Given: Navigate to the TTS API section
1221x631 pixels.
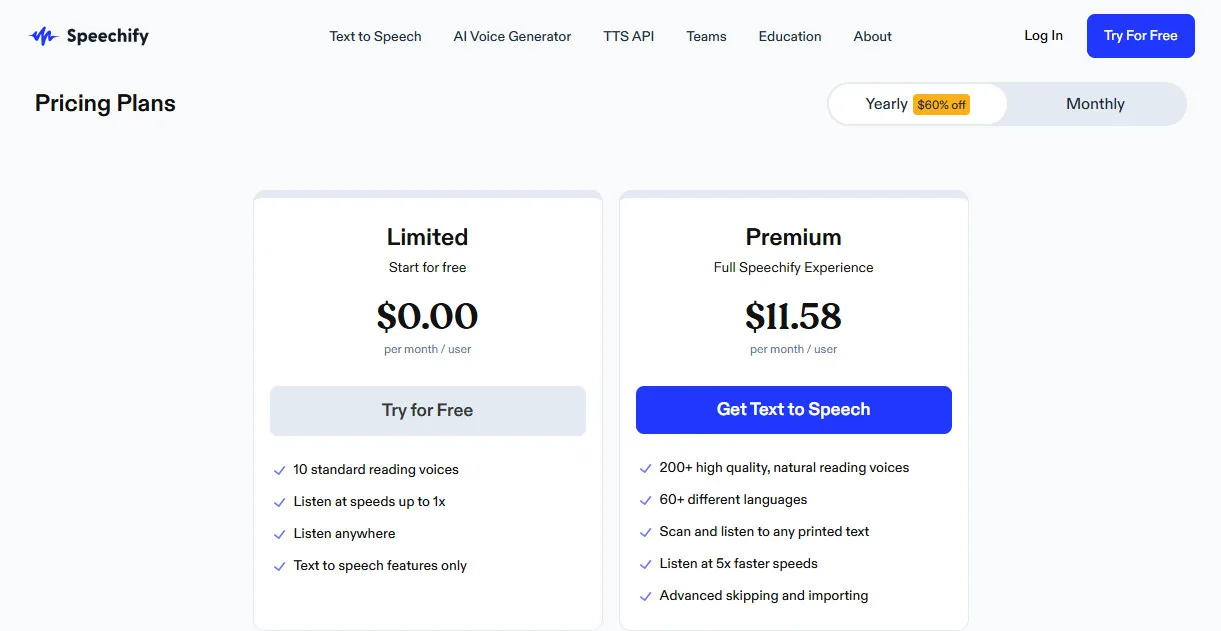Looking at the screenshot, I should point(628,36).
